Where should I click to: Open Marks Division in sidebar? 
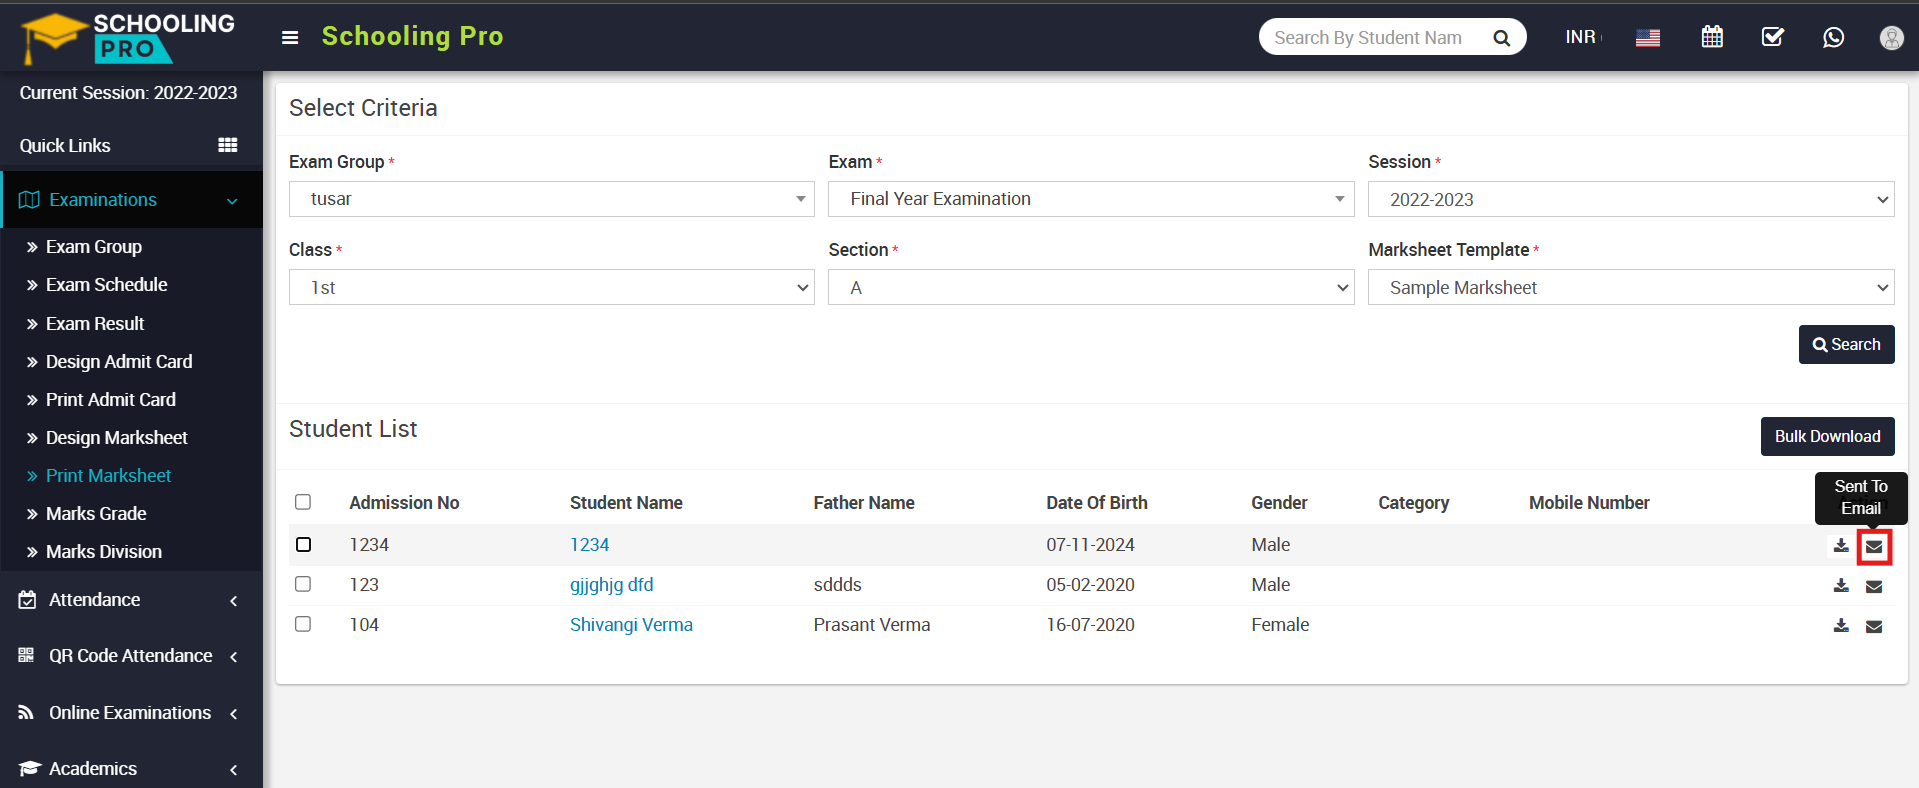coord(104,552)
